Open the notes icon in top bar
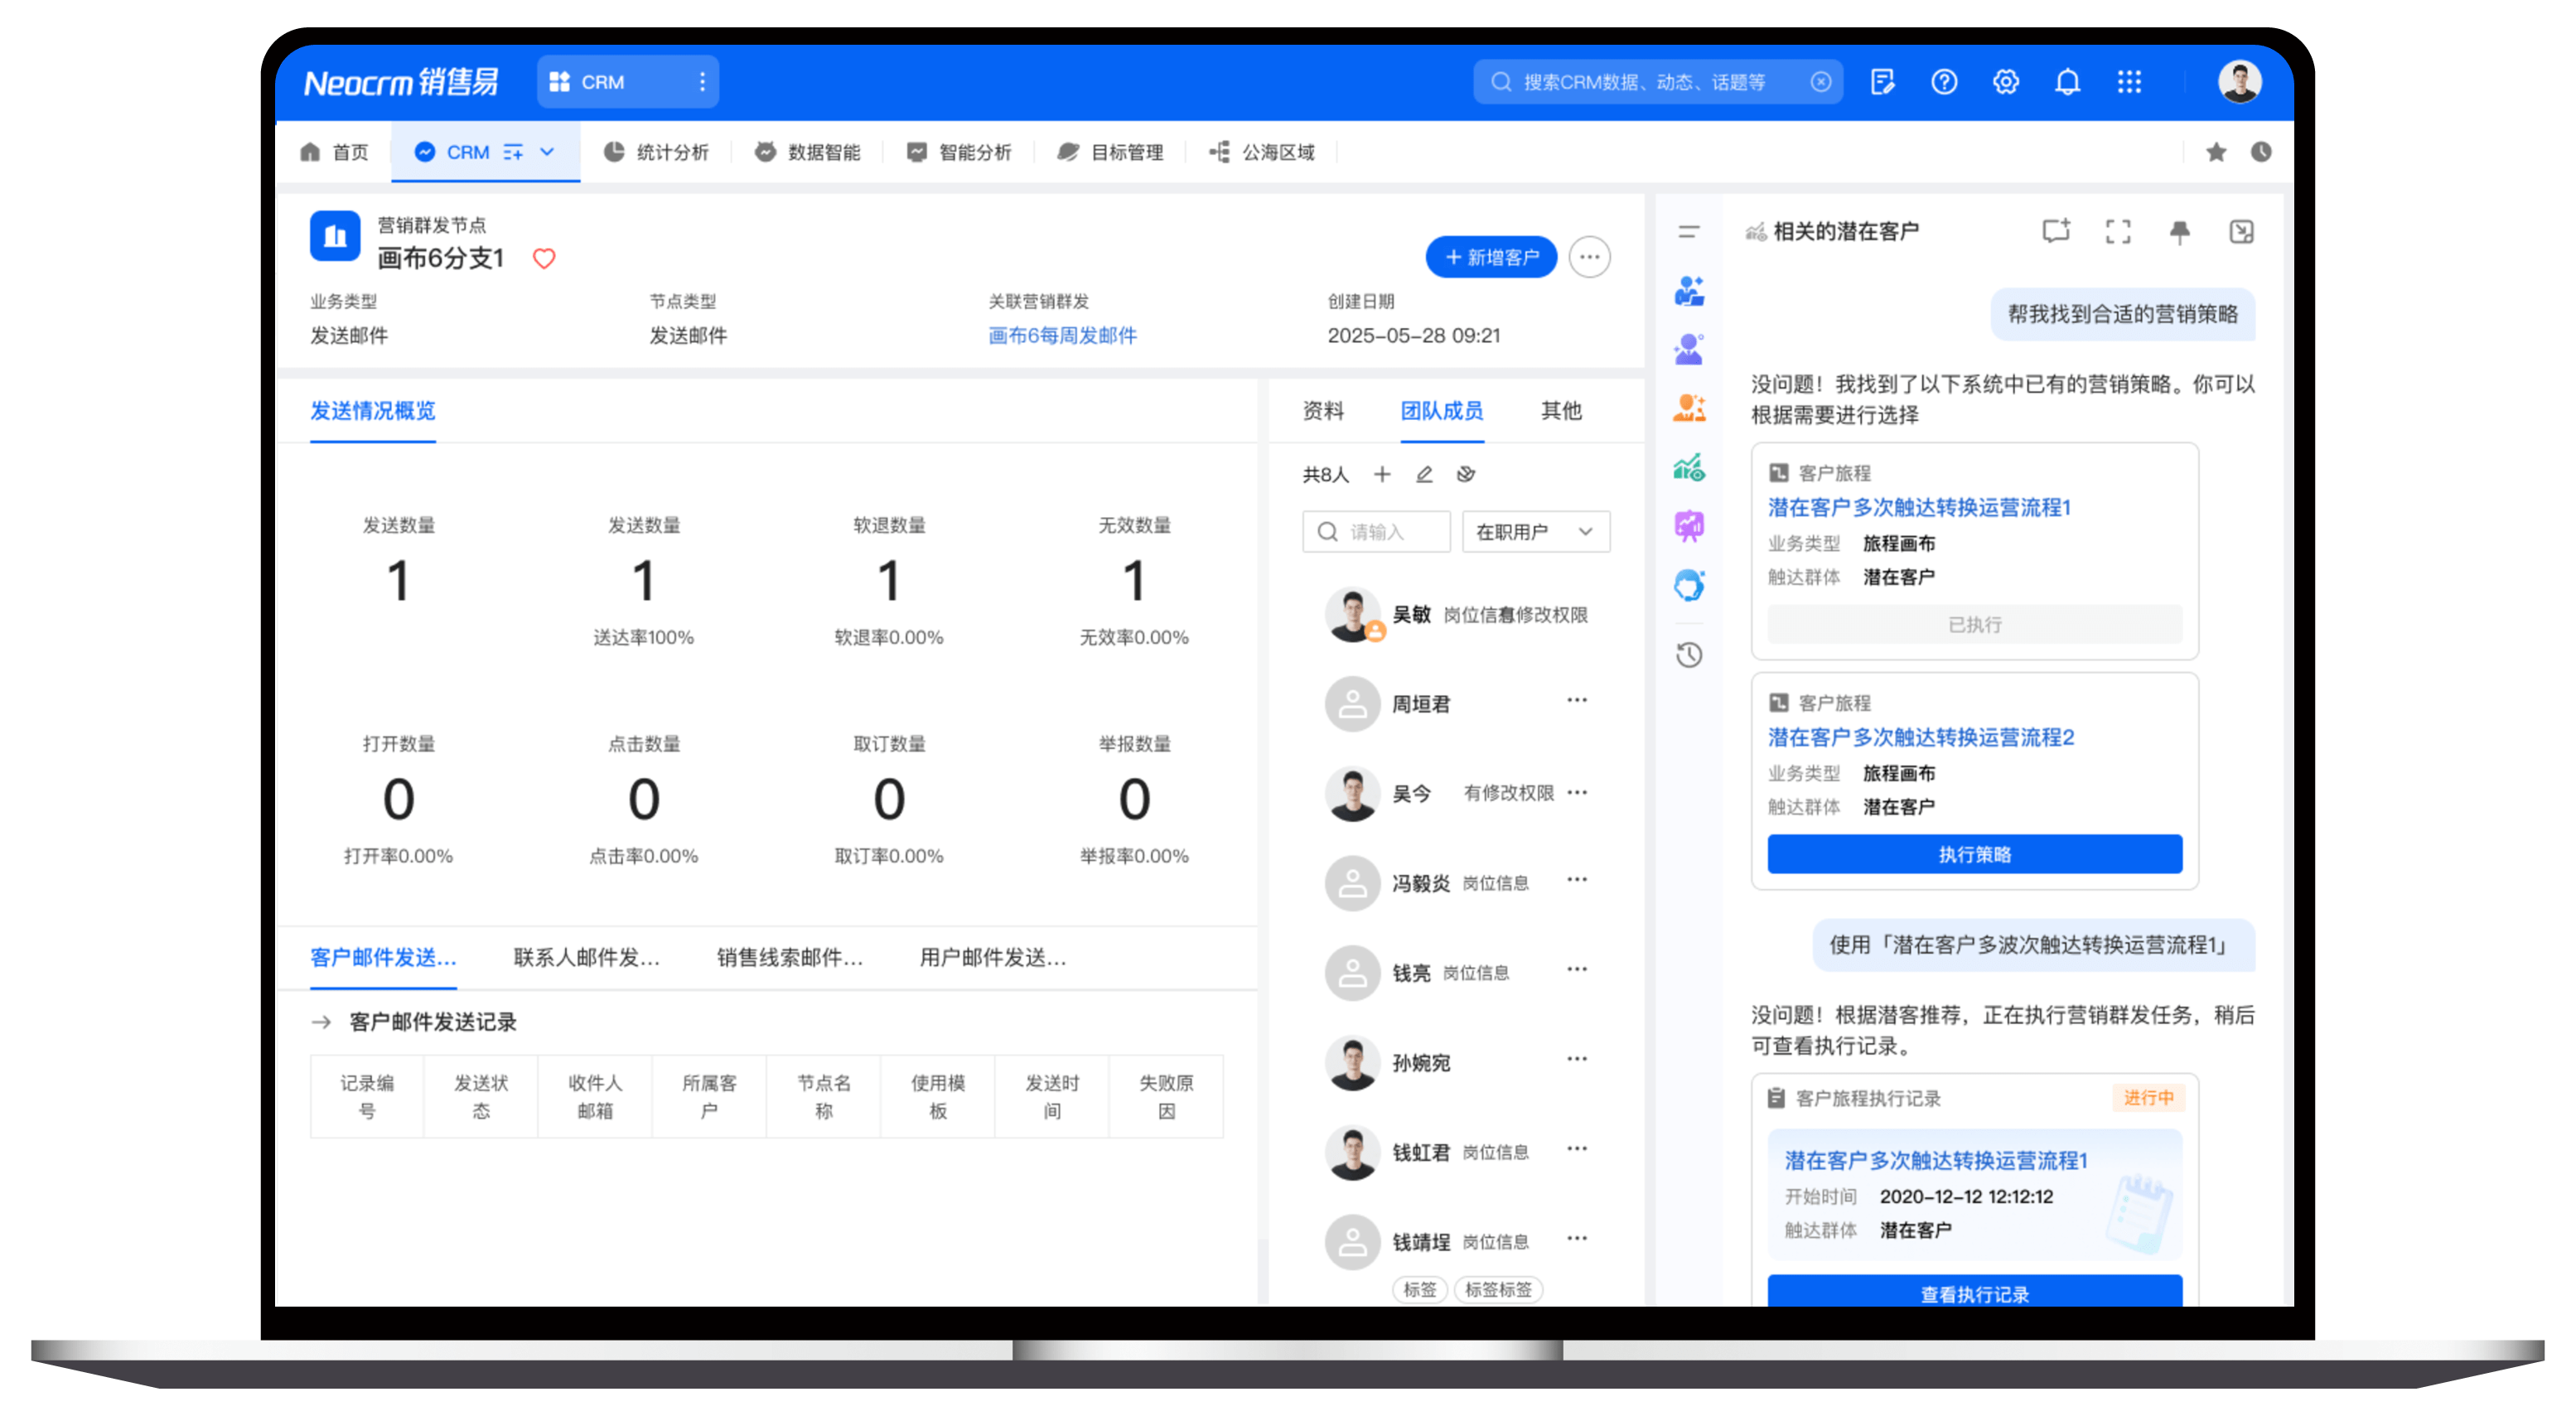 1882,82
